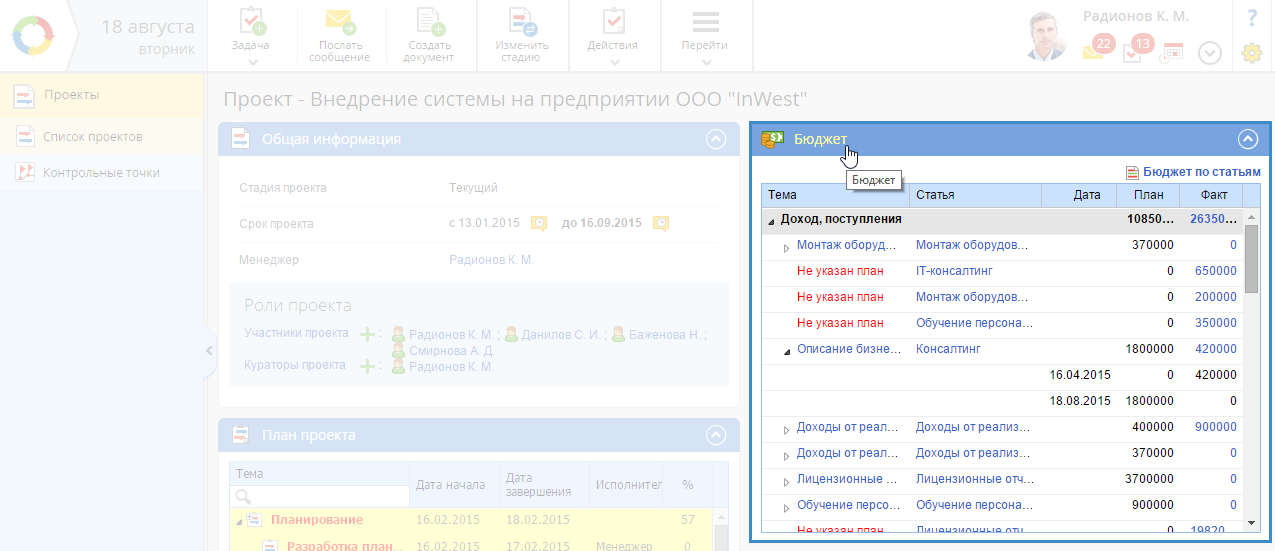The image size is (1275, 551).
Task: Collapse the Budget panel
Action: click(1247, 139)
